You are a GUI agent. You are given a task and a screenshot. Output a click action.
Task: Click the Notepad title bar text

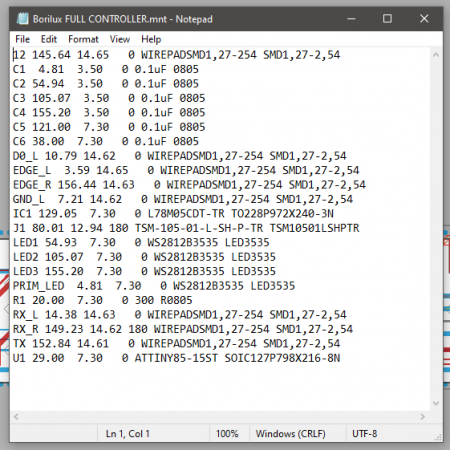[x=123, y=19]
